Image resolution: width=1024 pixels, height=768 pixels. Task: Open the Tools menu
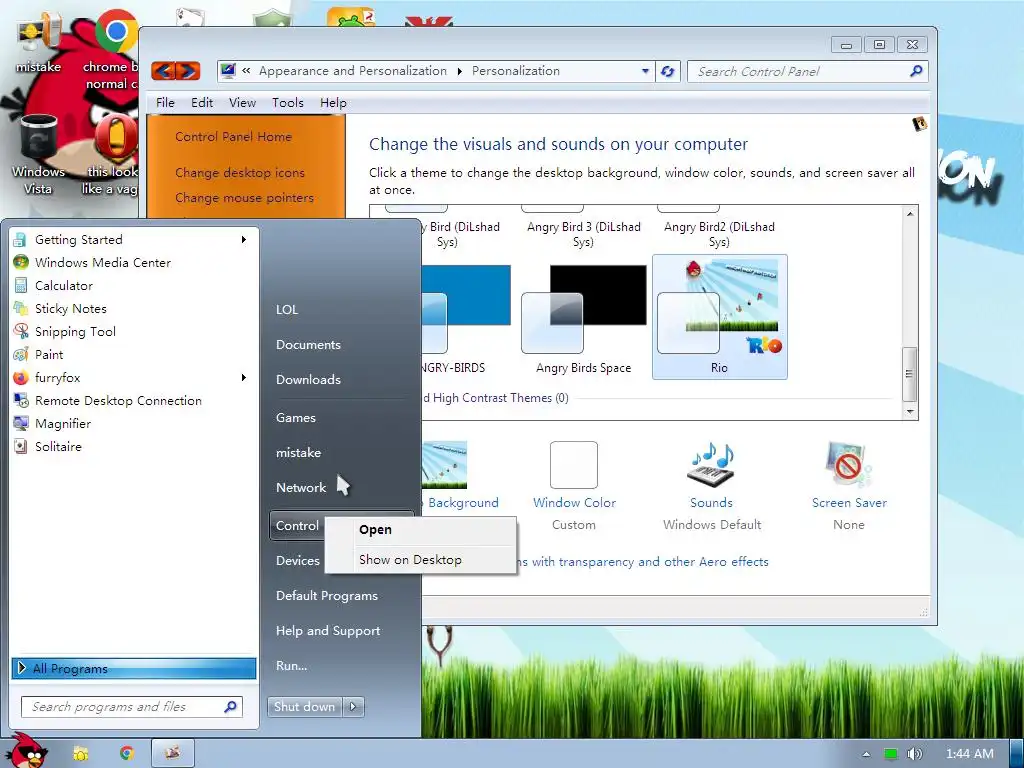[288, 103]
